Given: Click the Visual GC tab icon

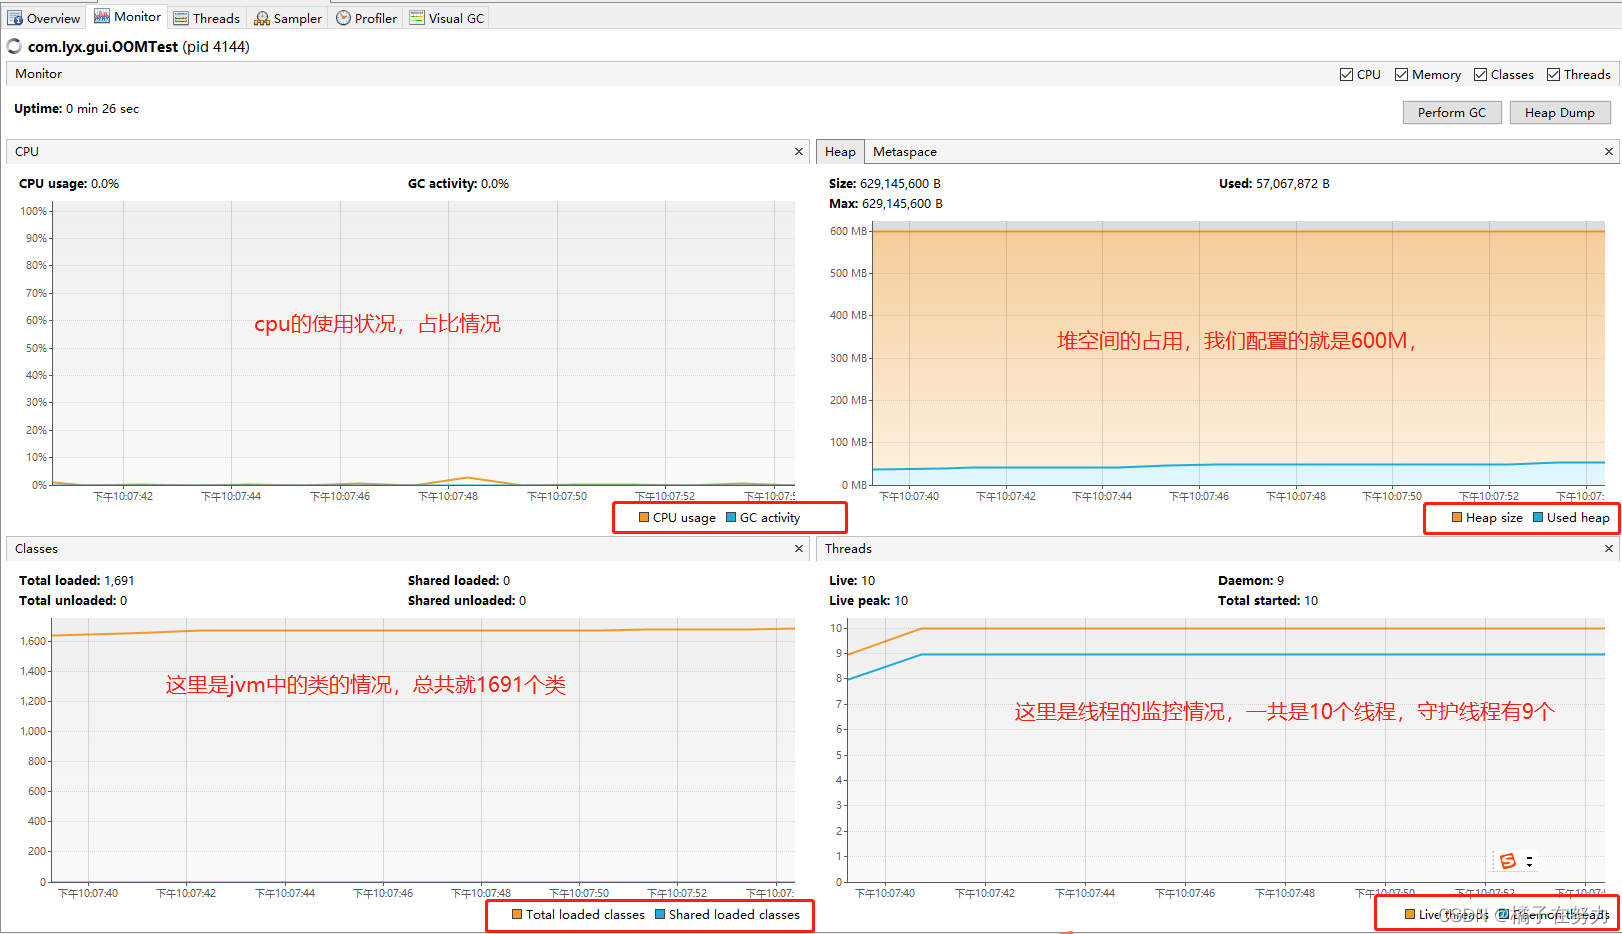Looking at the screenshot, I should (x=417, y=18).
